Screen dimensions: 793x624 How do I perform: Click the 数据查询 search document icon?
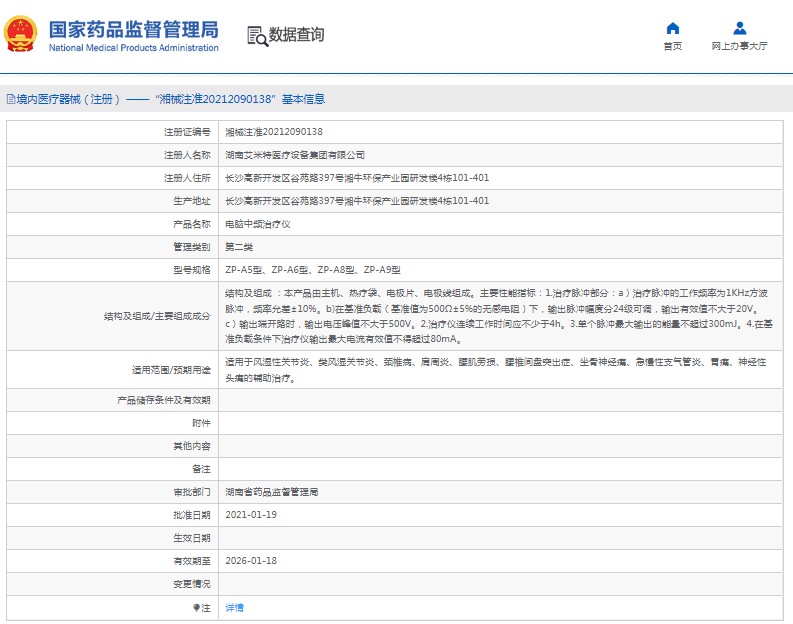tap(257, 36)
